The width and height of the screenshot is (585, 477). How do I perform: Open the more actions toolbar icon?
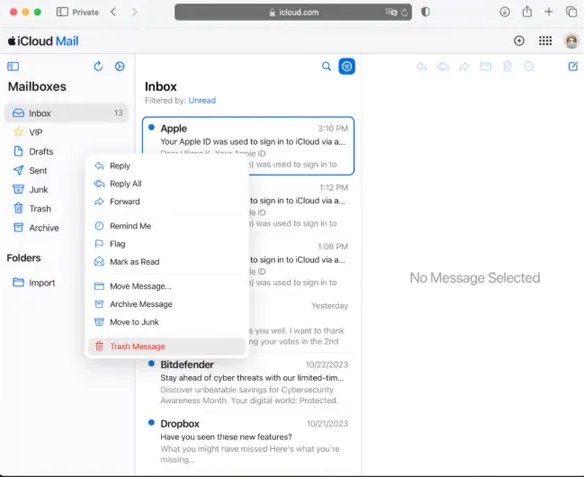click(528, 67)
